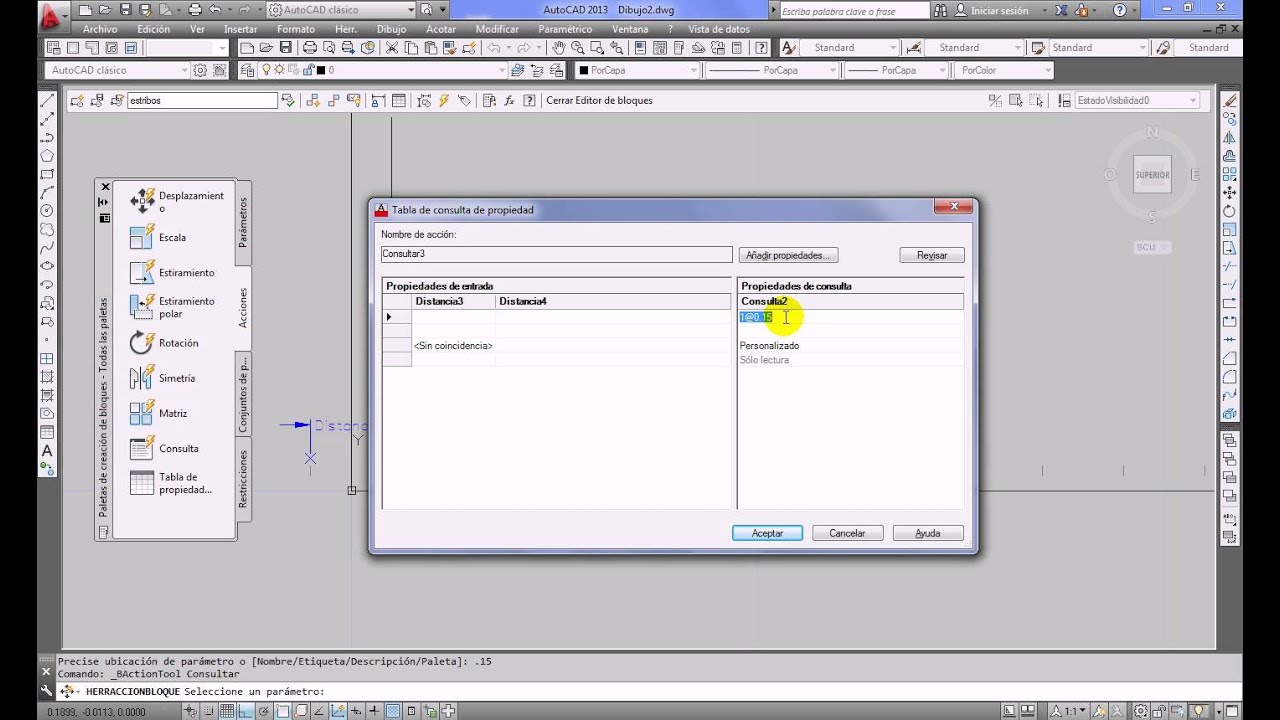The image size is (1280, 720).
Task: Select the Estiramiento polar action tool
Action: (x=172, y=307)
